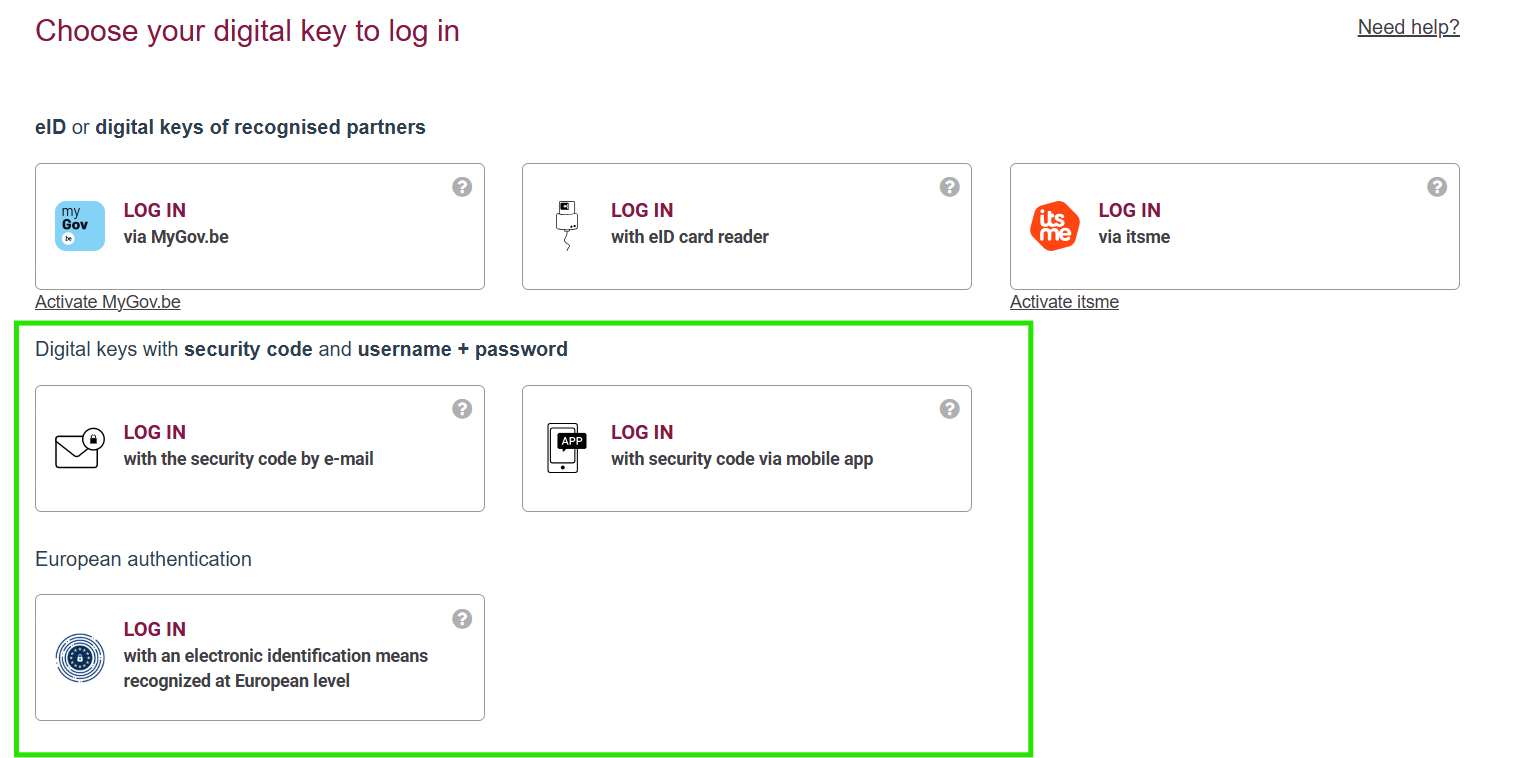Click the mobile app phone icon
The image size is (1537, 758).
567,448
